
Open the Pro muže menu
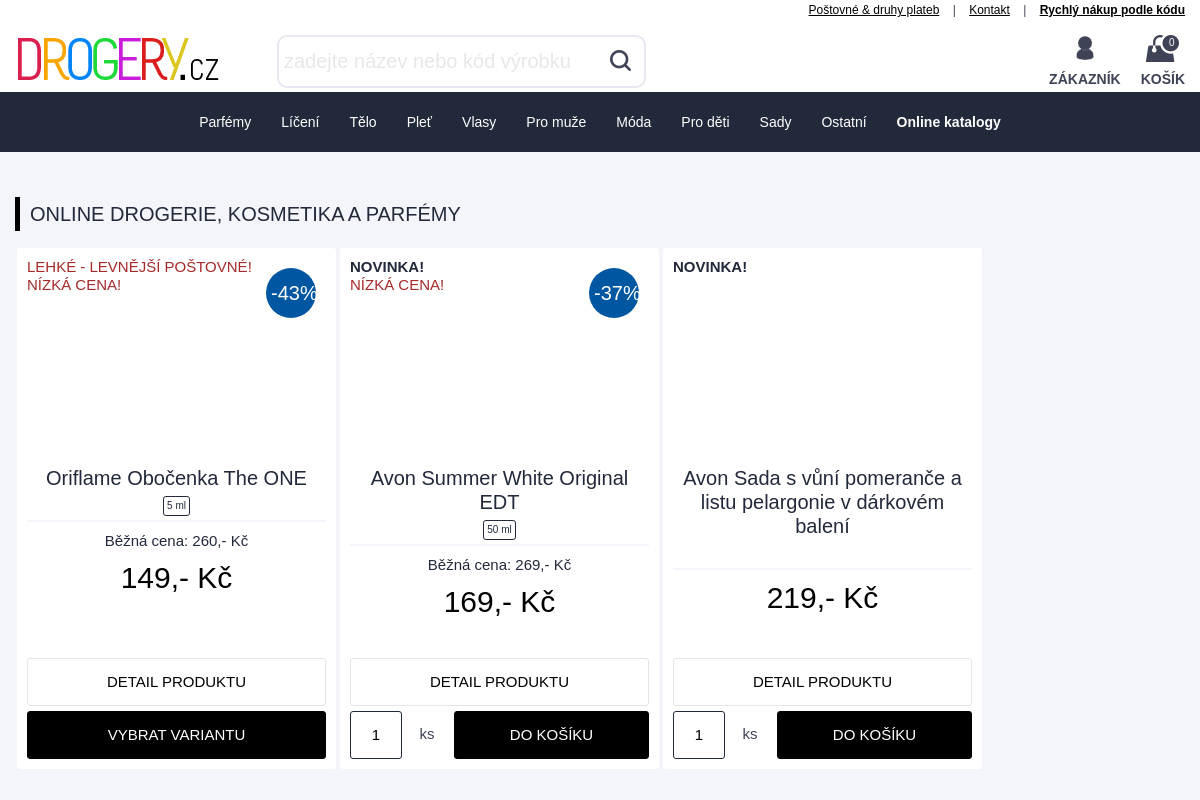[x=556, y=122]
